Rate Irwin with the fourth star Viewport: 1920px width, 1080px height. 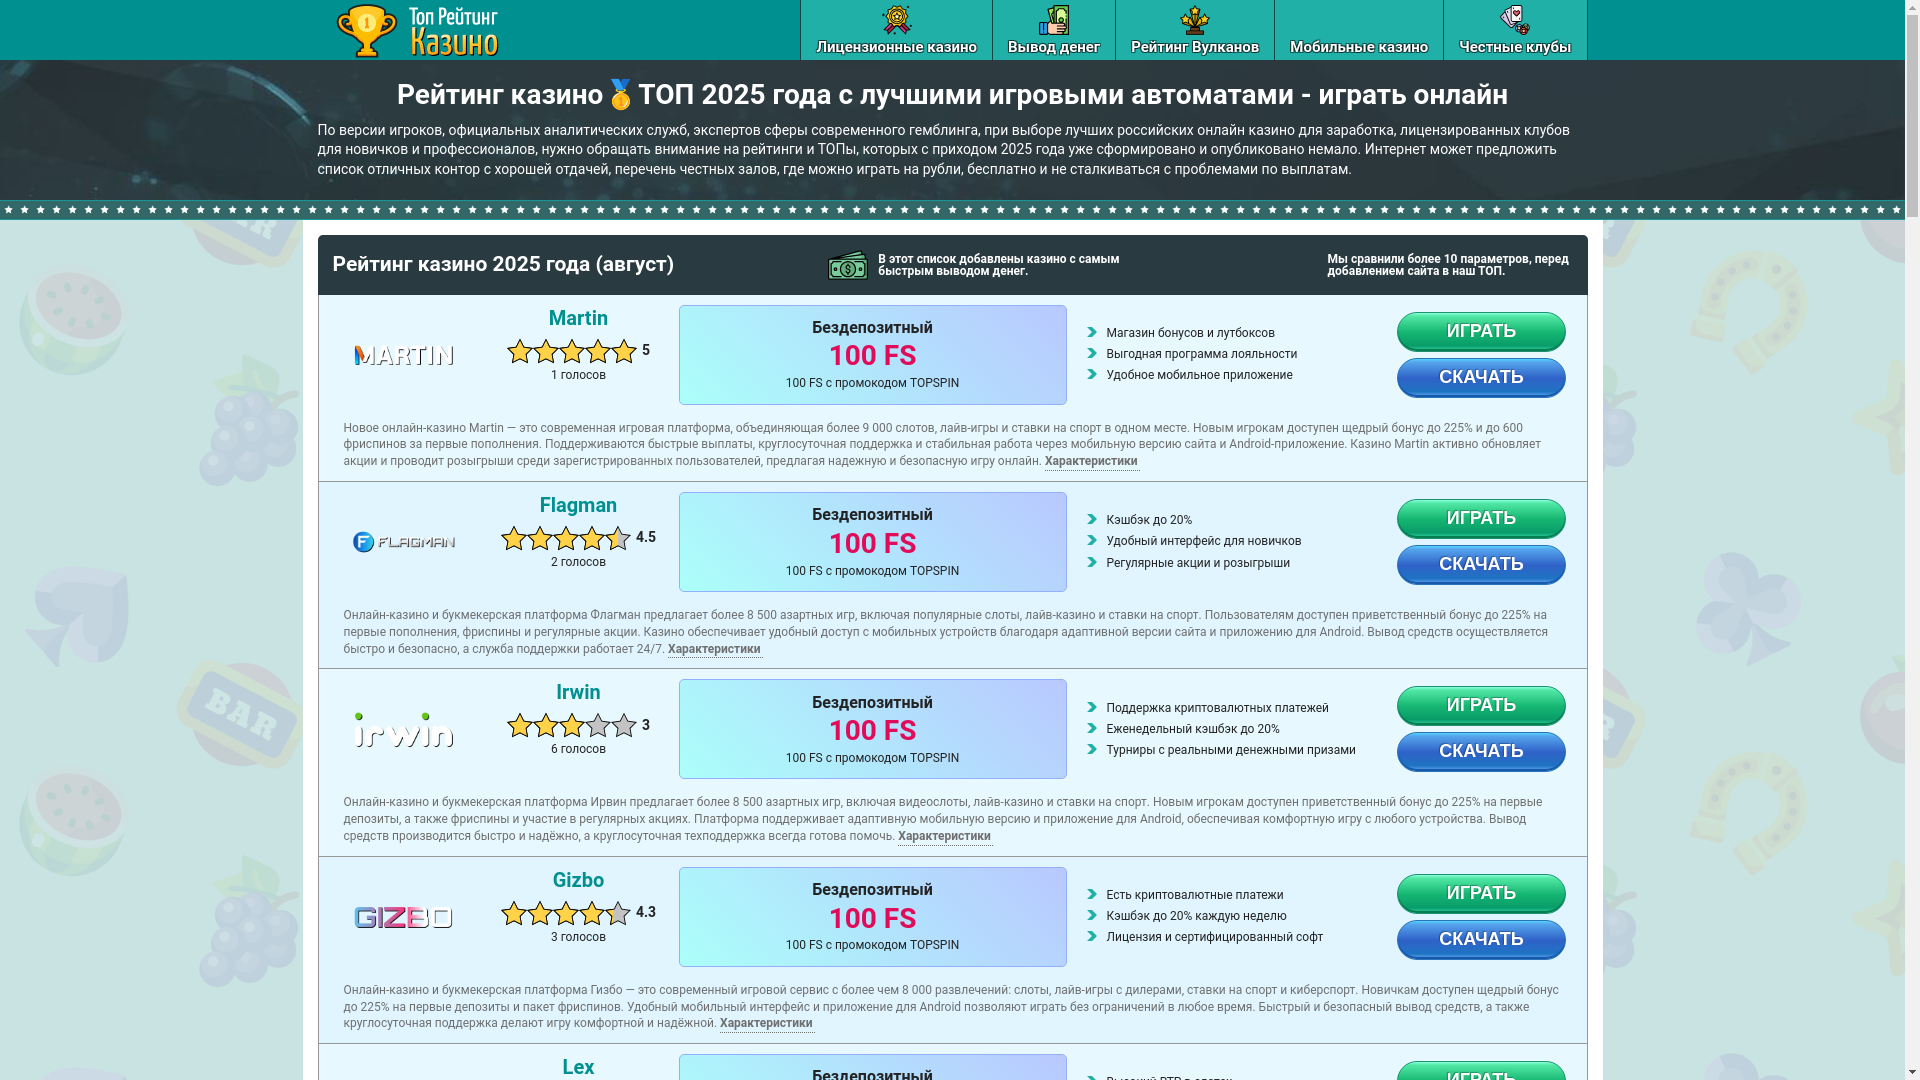(x=598, y=725)
